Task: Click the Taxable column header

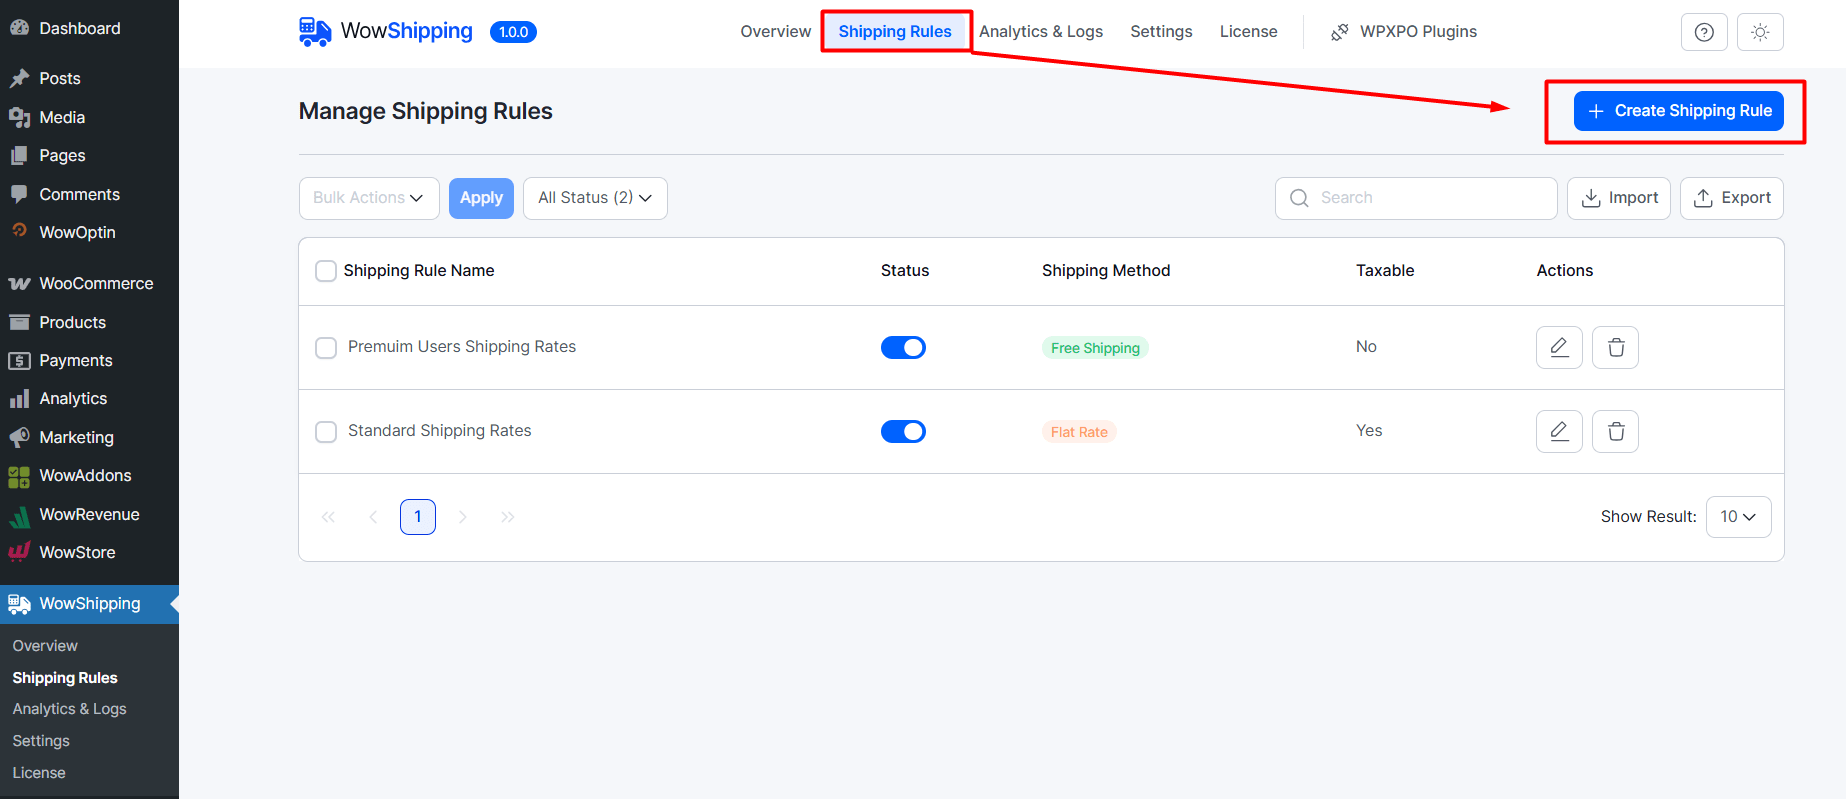Action: (1385, 271)
